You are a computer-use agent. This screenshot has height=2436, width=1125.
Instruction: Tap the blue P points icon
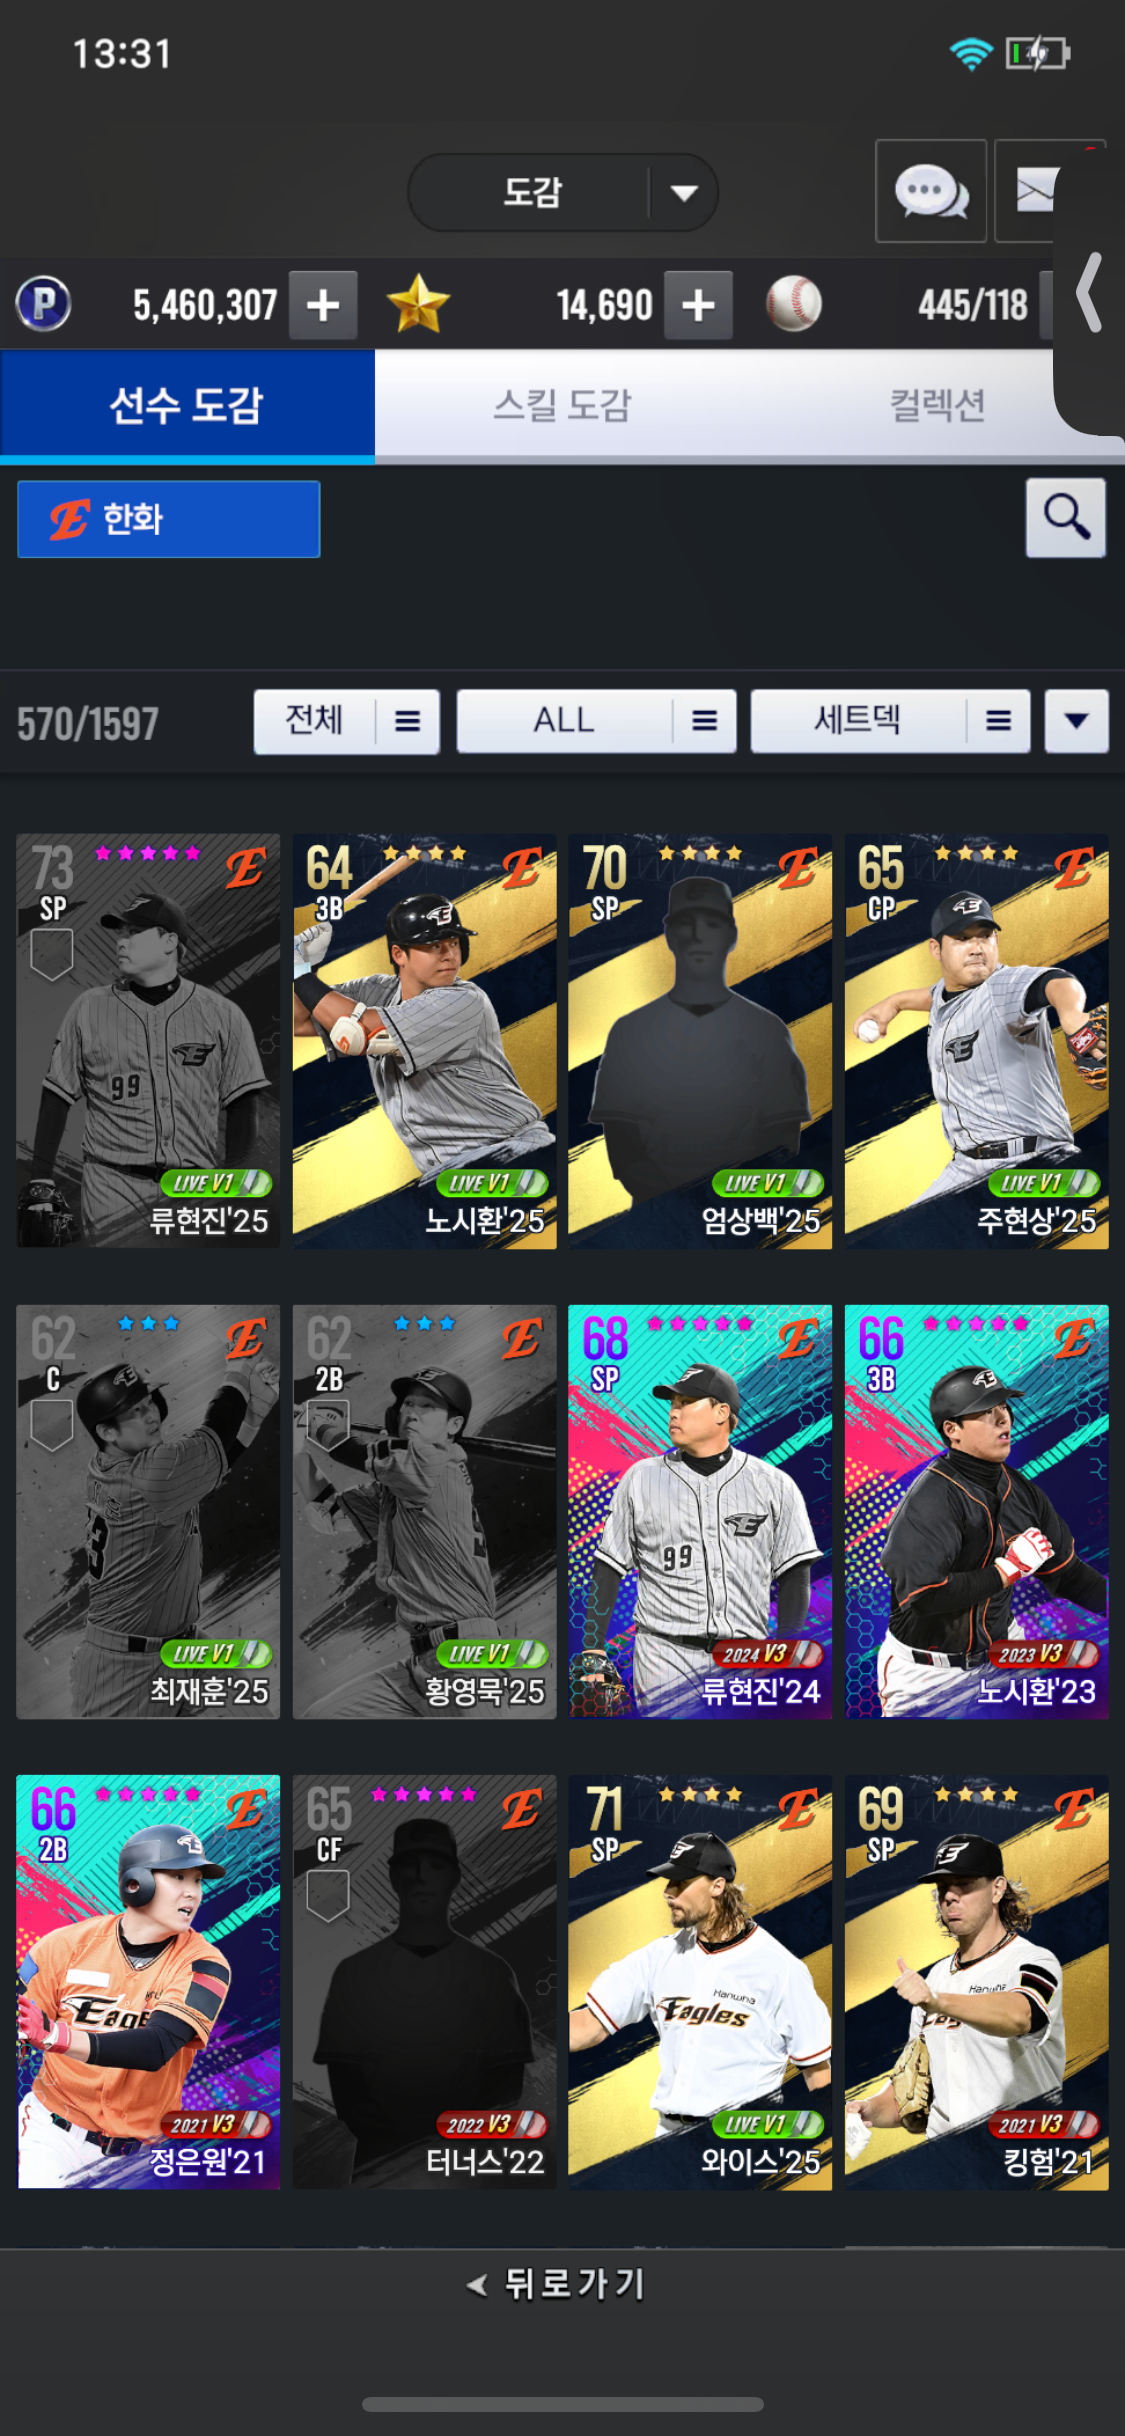click(x=43, y=304)
